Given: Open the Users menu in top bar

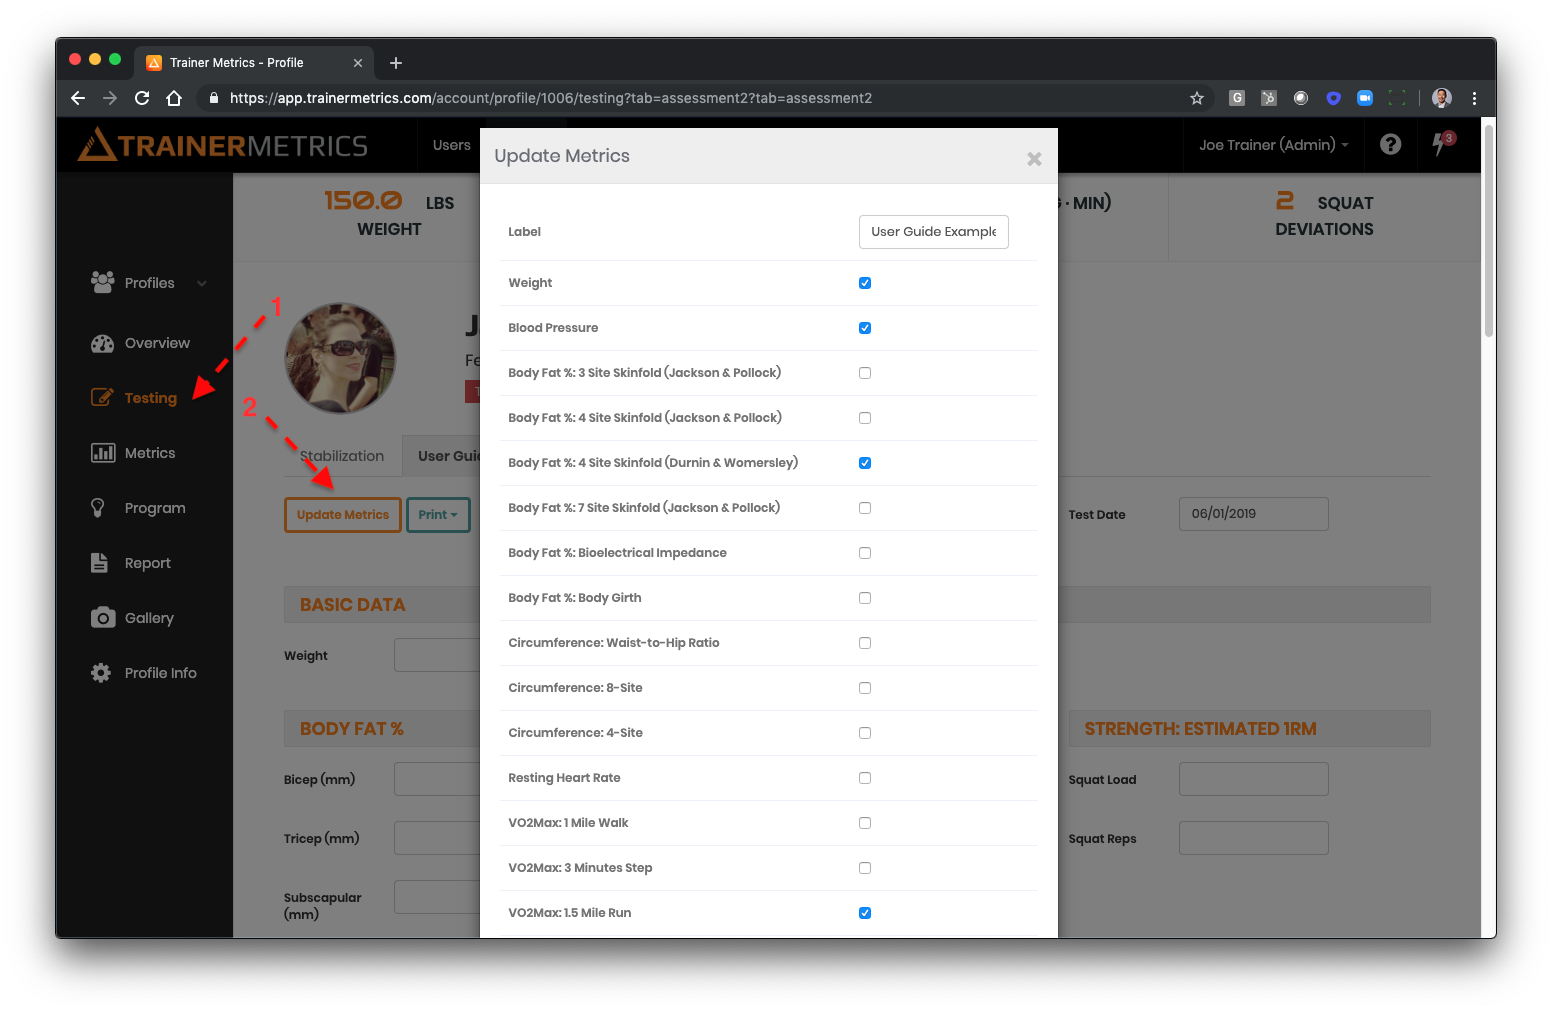Looking at the screenshot, I should [x=451, y=145].
